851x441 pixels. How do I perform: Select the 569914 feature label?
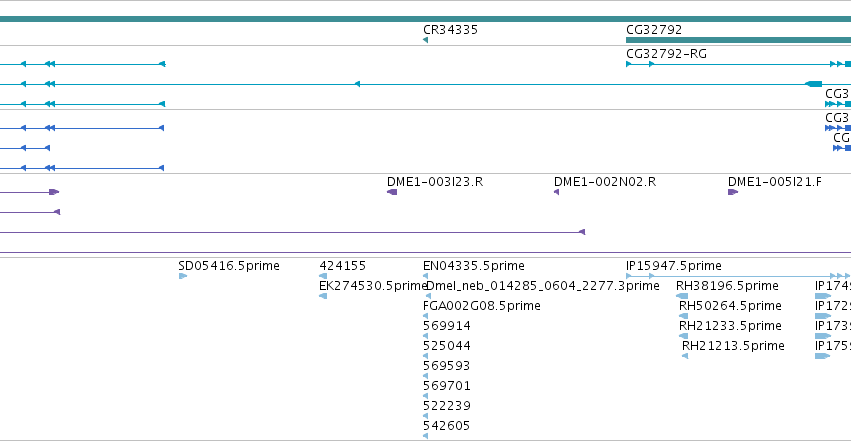click(447, 326)
